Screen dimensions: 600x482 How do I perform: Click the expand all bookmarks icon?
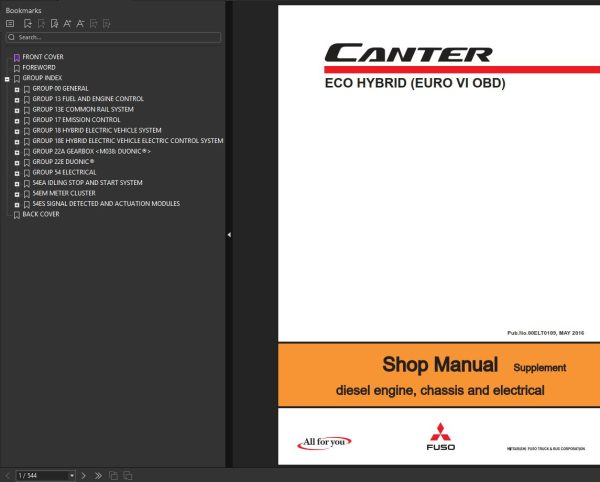click(93, 24)
